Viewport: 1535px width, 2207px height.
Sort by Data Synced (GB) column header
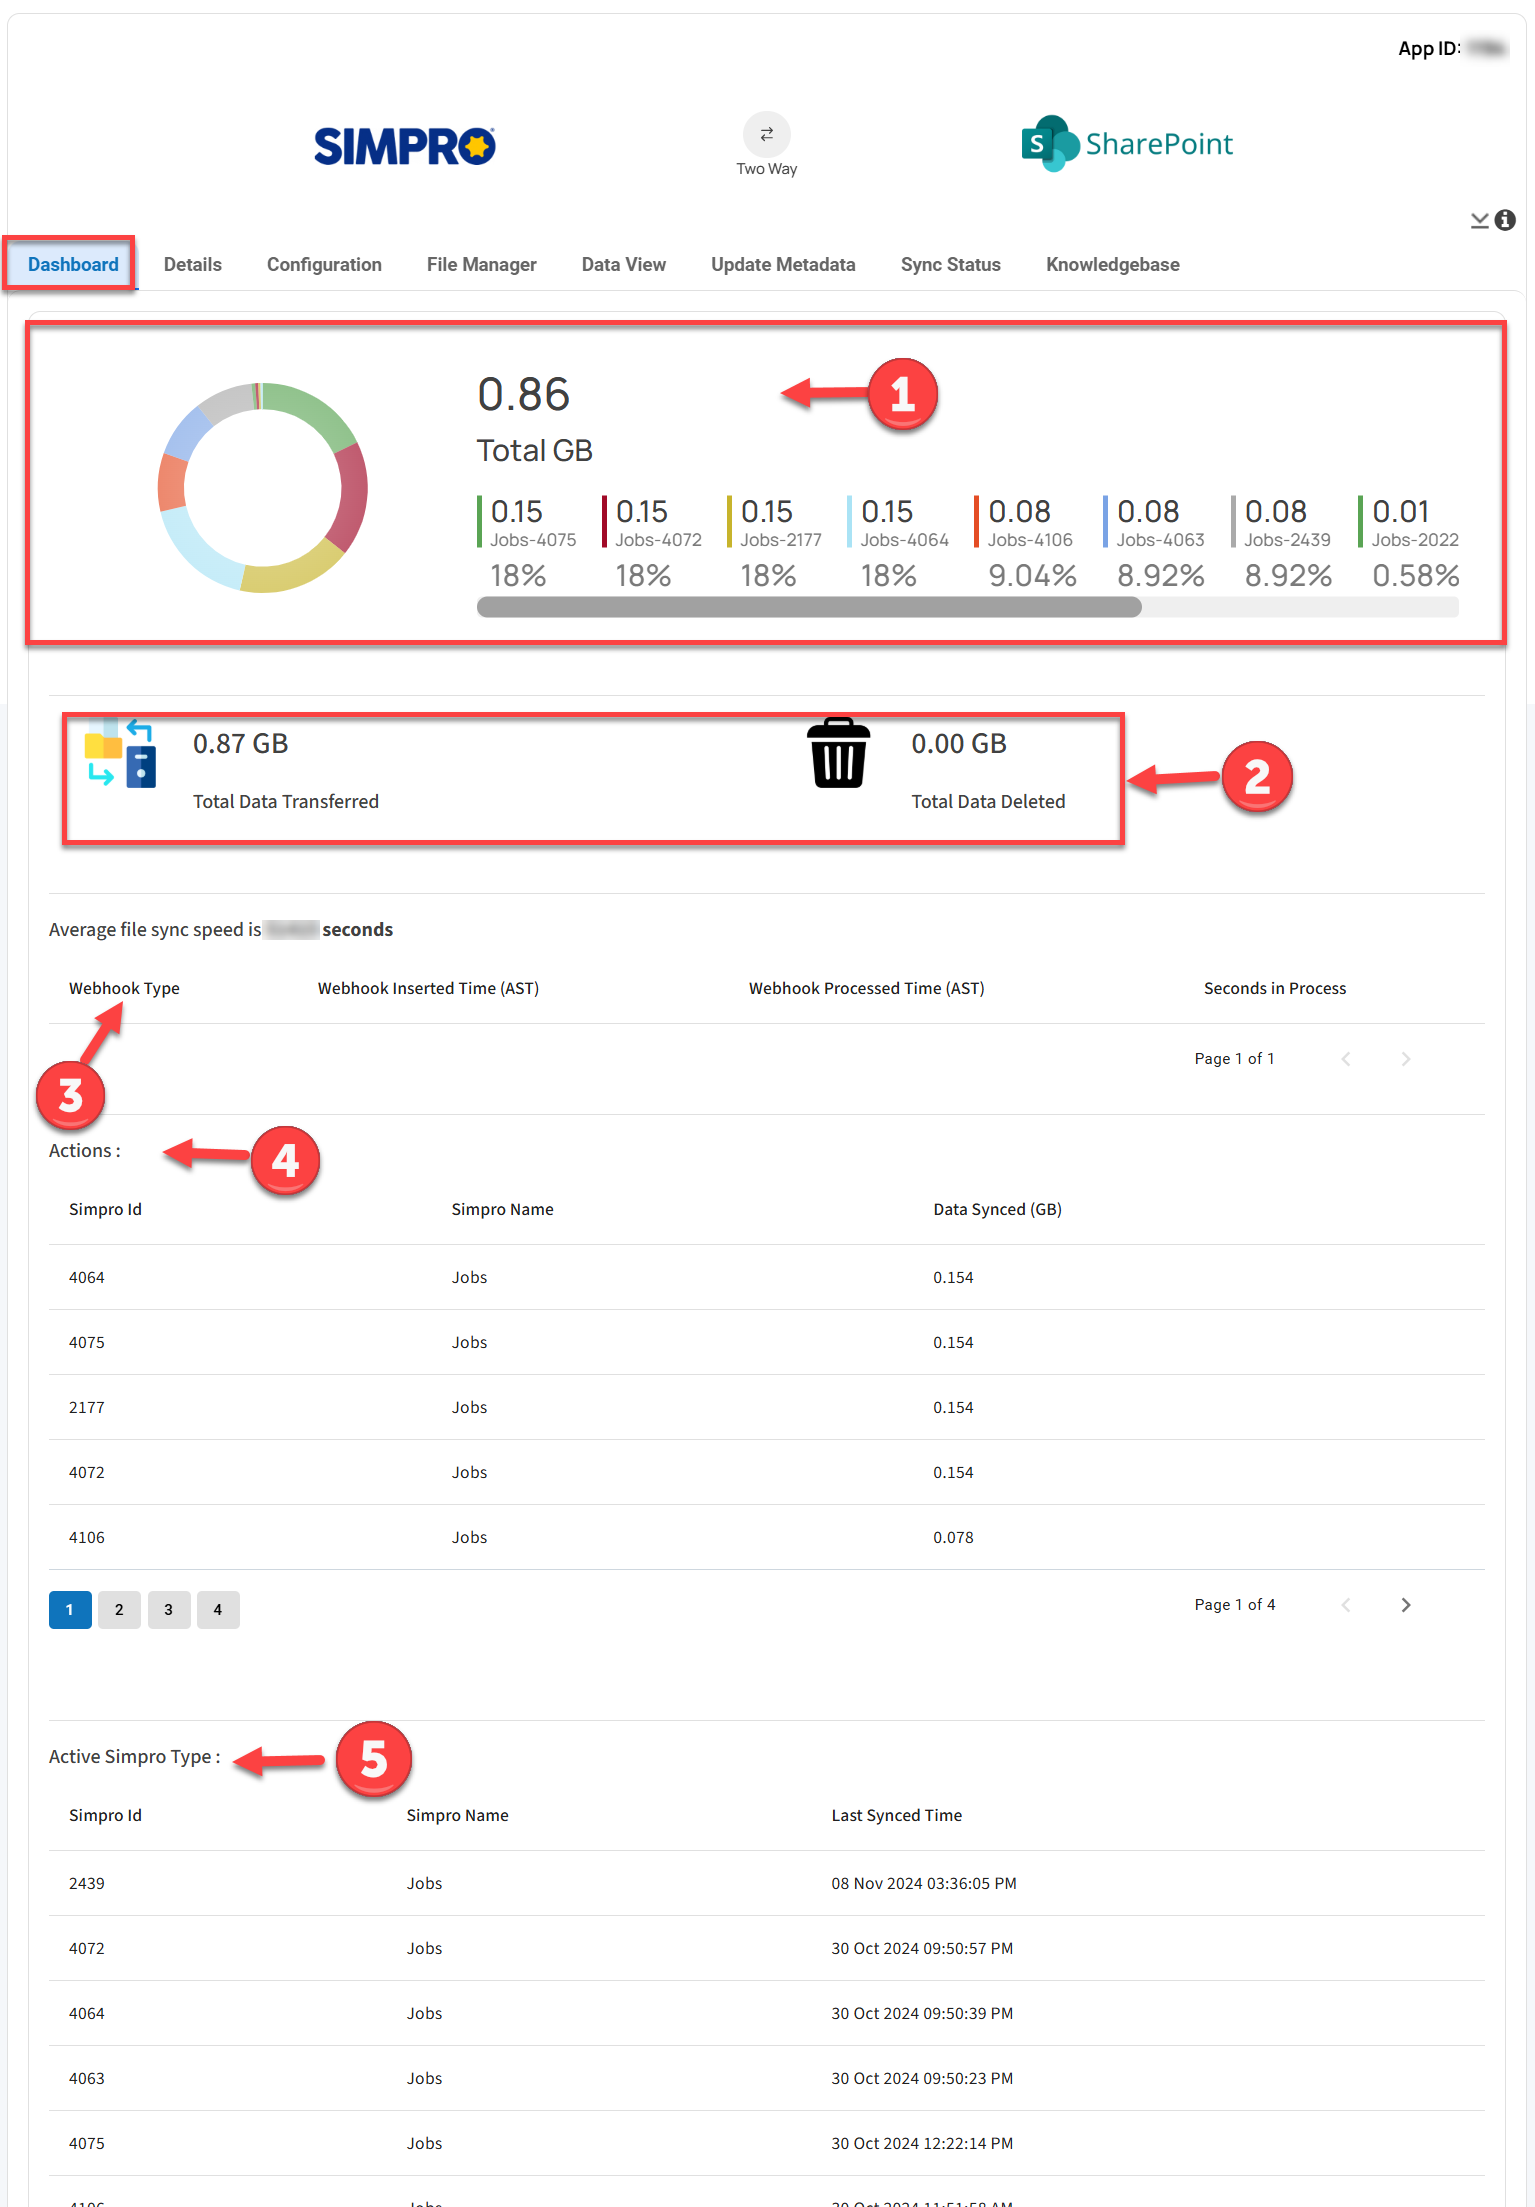point(996,1209)
